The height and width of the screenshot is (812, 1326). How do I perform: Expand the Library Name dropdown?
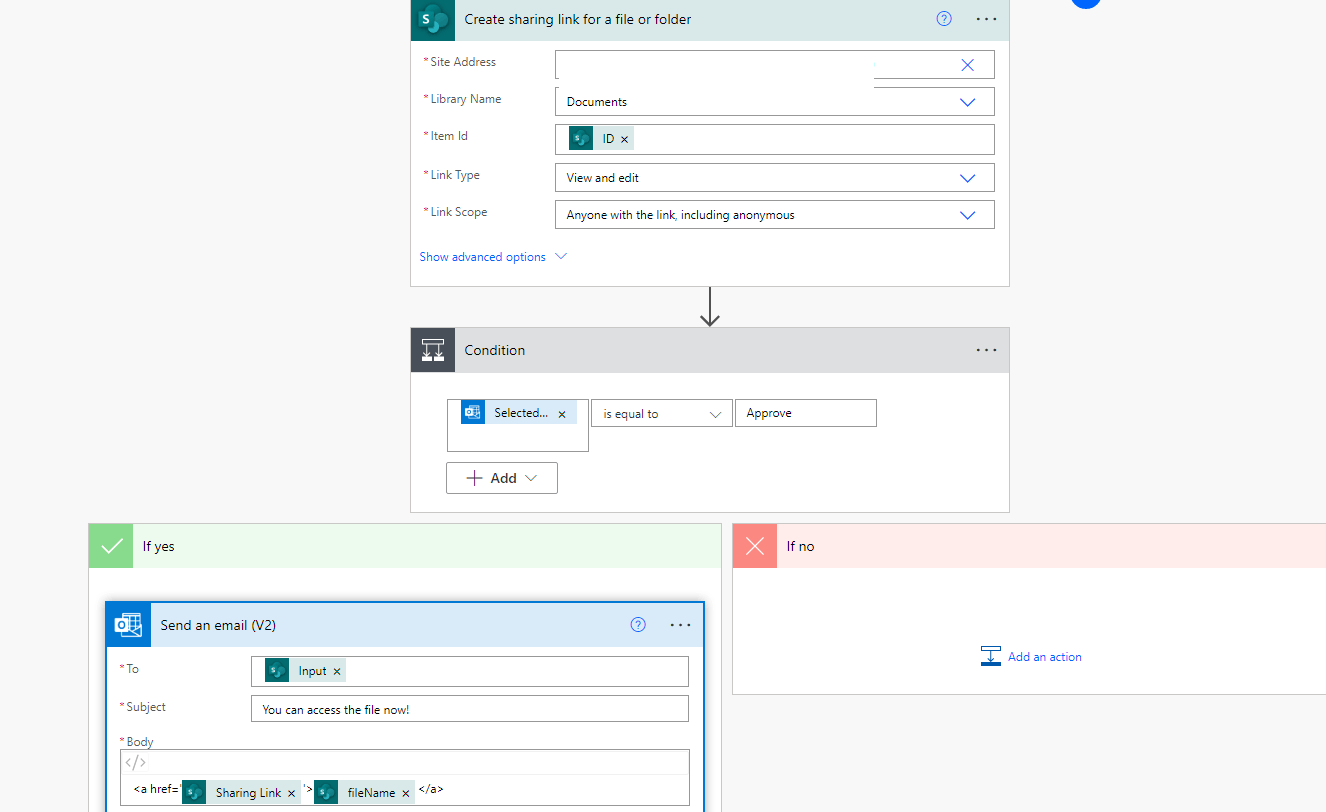[967, 102]
